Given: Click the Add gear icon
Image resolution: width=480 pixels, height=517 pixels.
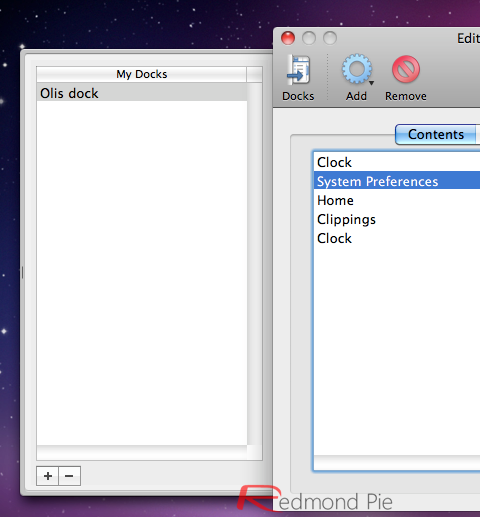Looking at the screenshot, I should pos(356,69).
